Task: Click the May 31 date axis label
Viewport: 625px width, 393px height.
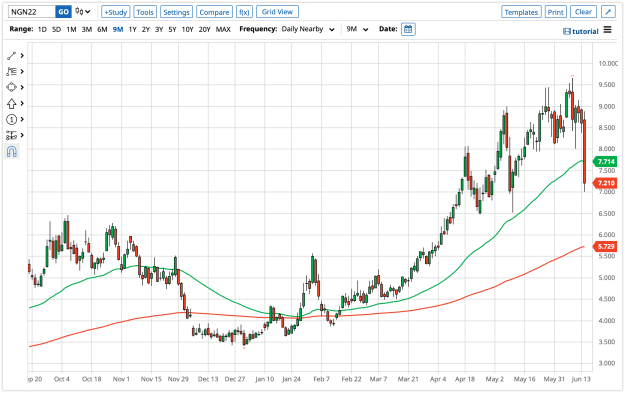Action: click(x=554, y=379)
